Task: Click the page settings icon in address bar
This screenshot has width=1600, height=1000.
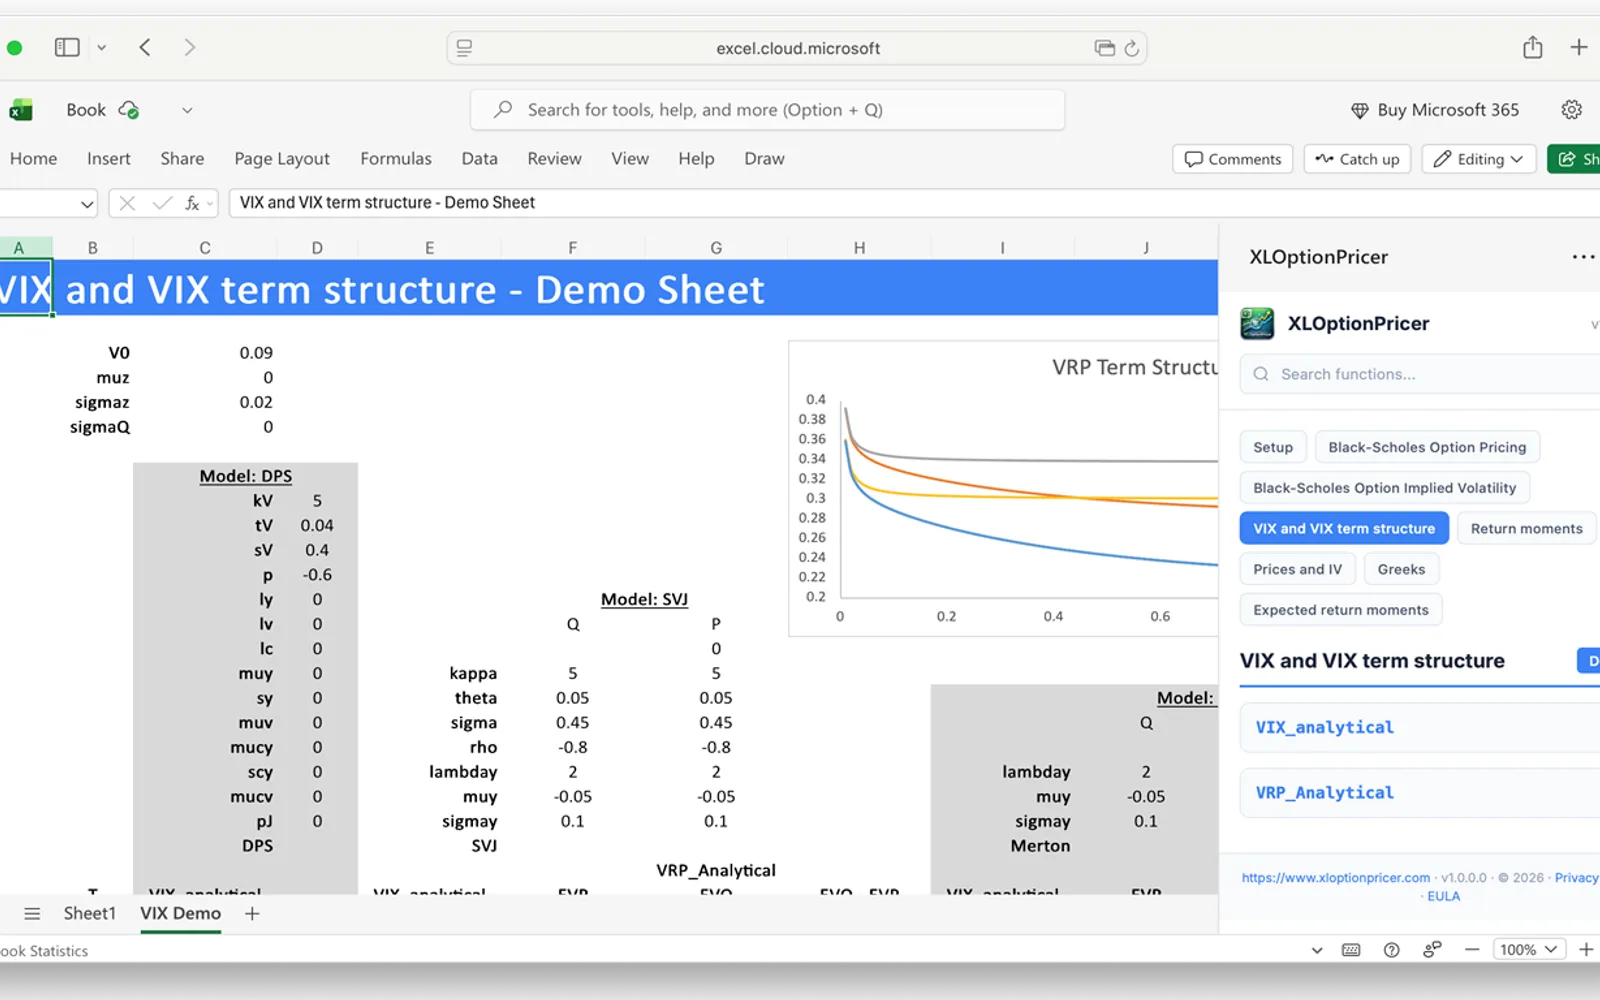Action: [x=464, y=48]
